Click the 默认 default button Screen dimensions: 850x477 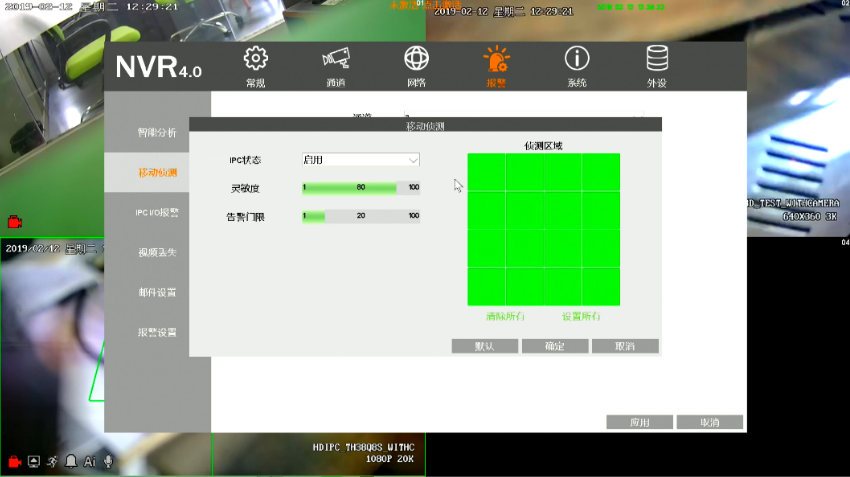click(x=485, y=346)
